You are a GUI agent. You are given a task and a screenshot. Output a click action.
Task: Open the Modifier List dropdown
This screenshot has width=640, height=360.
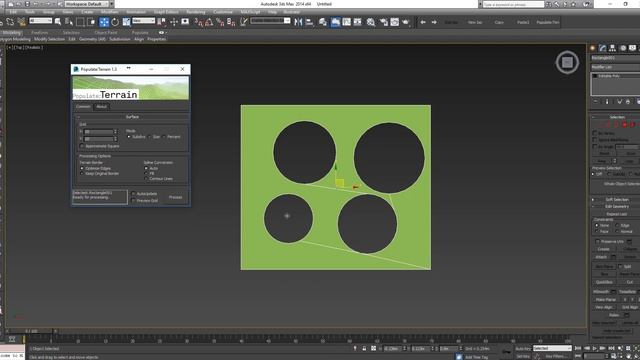(x=615, y=67)
